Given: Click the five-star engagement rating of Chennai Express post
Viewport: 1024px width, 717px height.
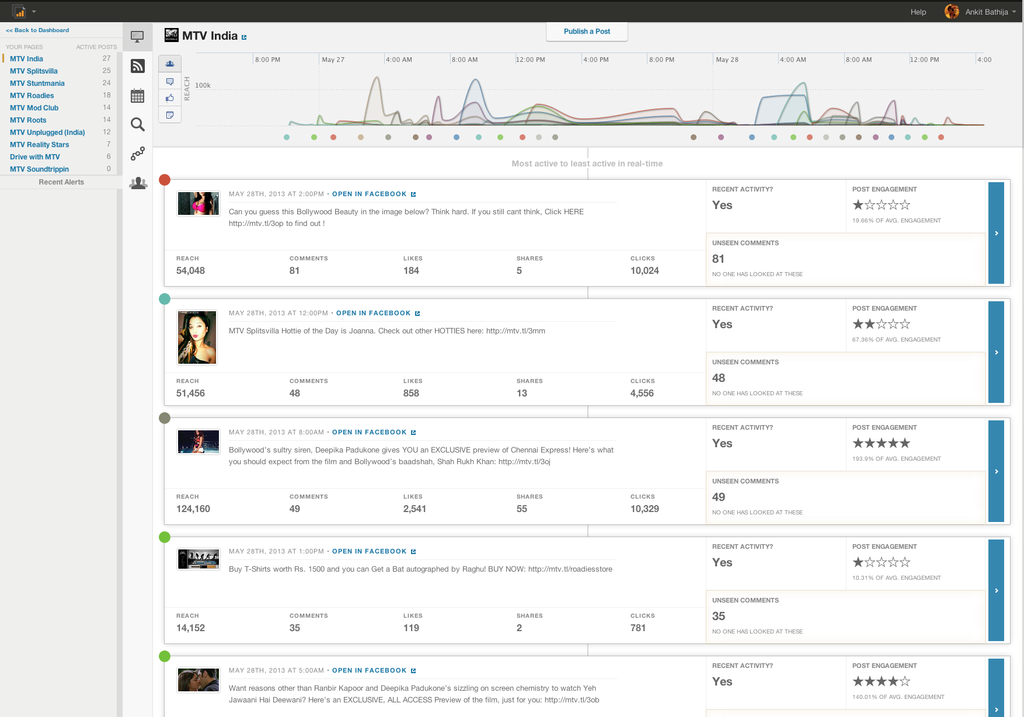Looking at the screenshot, I should click(881, 443).
